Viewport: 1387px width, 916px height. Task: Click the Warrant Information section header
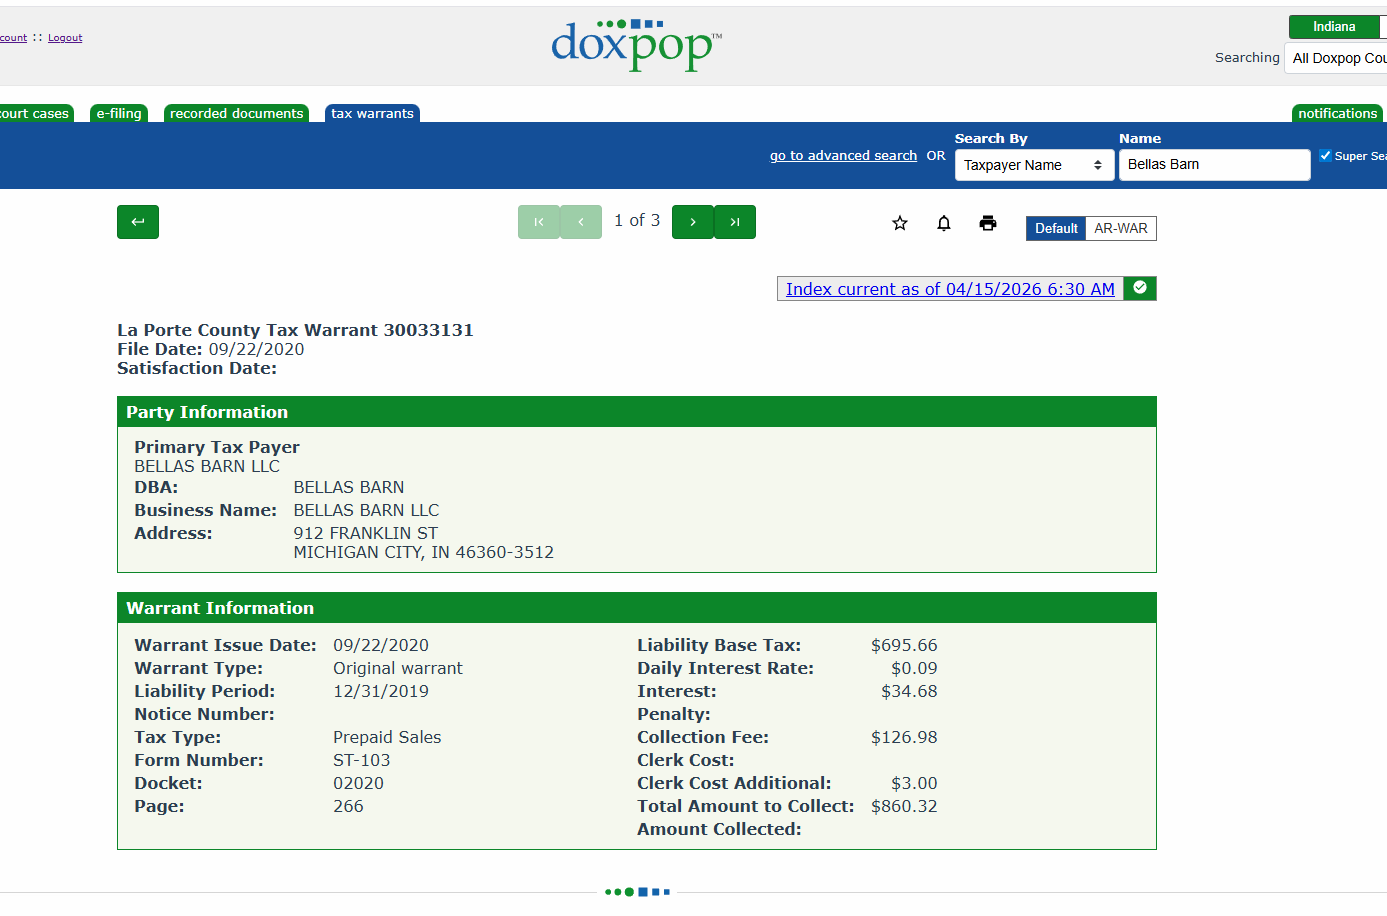(x=637, y=608)
